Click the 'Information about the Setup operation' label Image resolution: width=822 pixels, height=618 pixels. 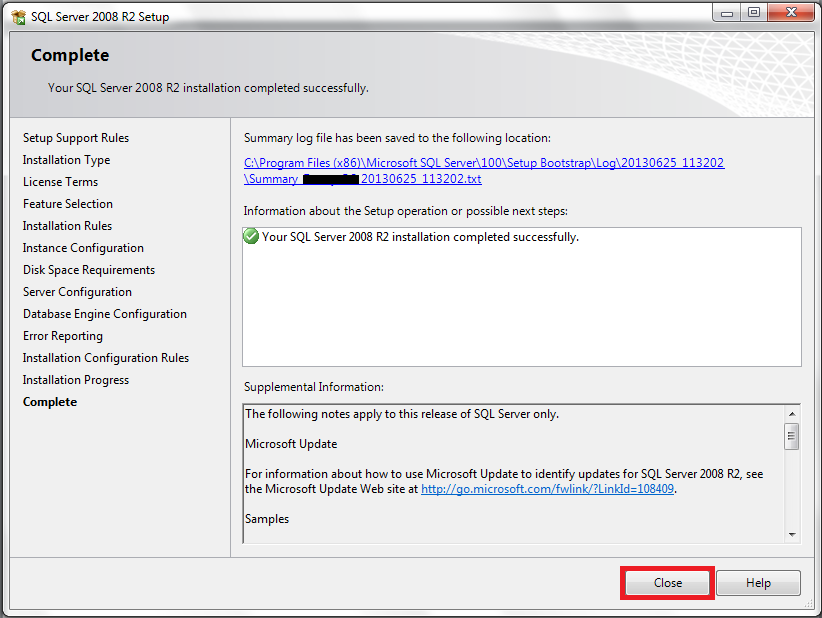(x=406, y=211)
